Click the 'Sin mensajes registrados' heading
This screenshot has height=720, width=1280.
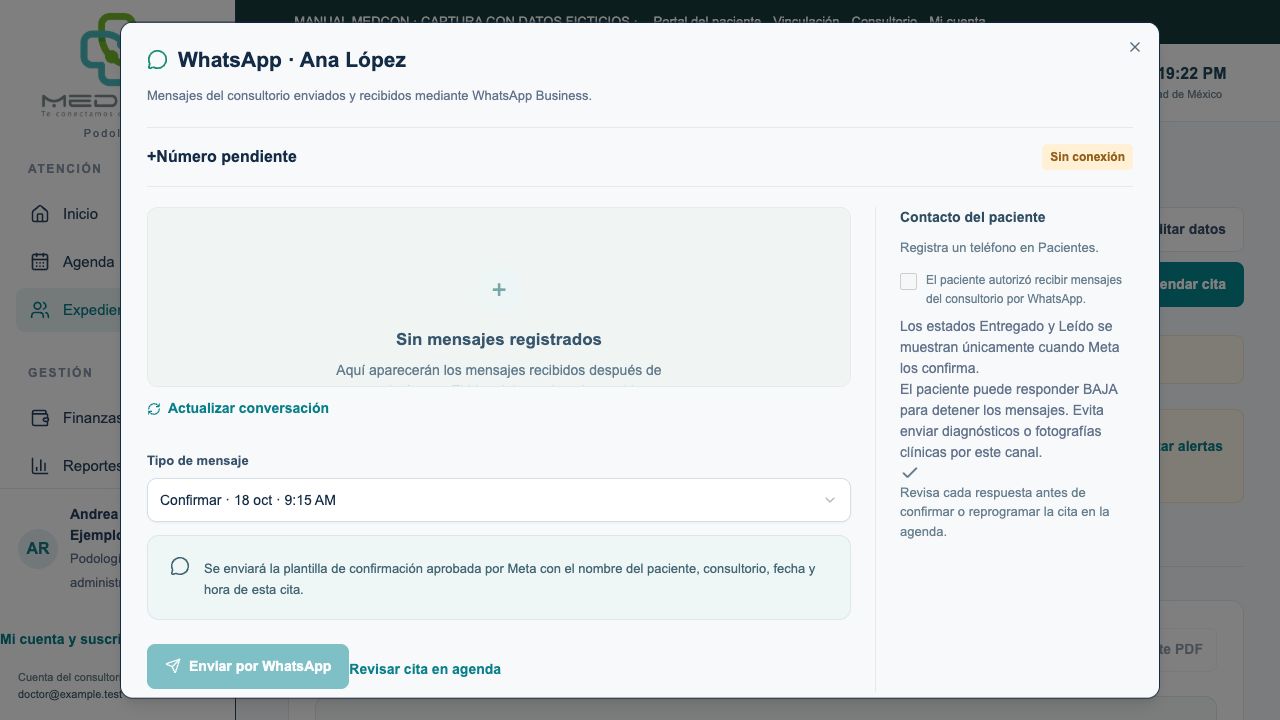pos(499,339)
